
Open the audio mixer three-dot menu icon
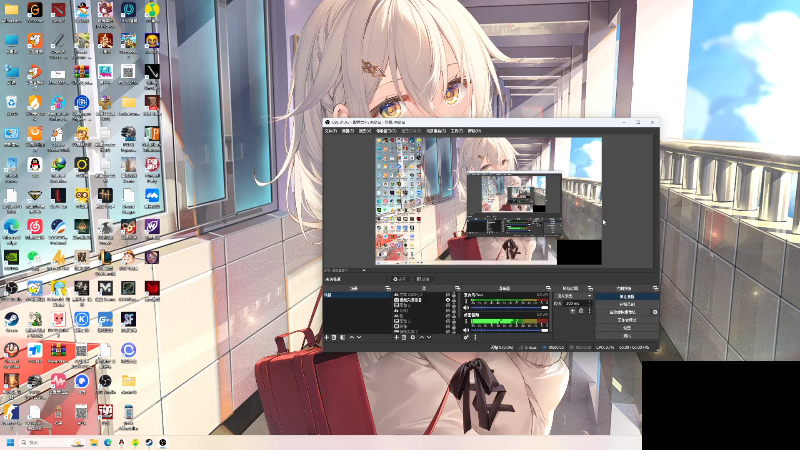(476, 337)
